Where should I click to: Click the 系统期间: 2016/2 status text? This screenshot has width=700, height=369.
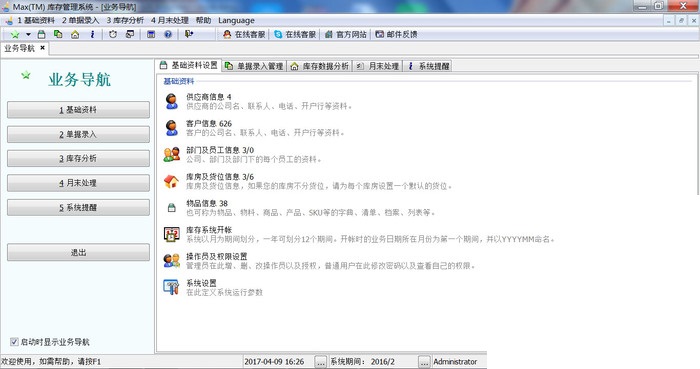(362, 362)
